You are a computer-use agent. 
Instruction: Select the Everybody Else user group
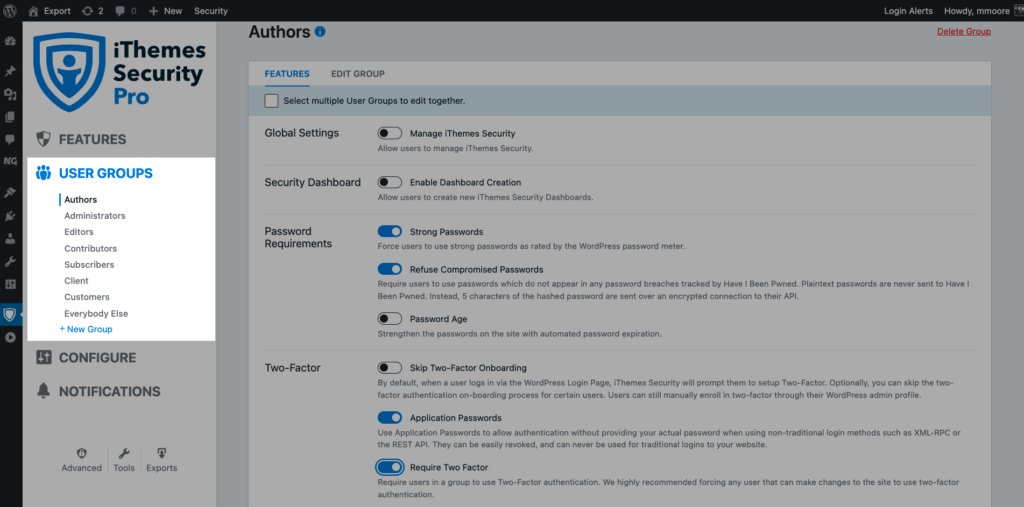click(x=96, y=314)
